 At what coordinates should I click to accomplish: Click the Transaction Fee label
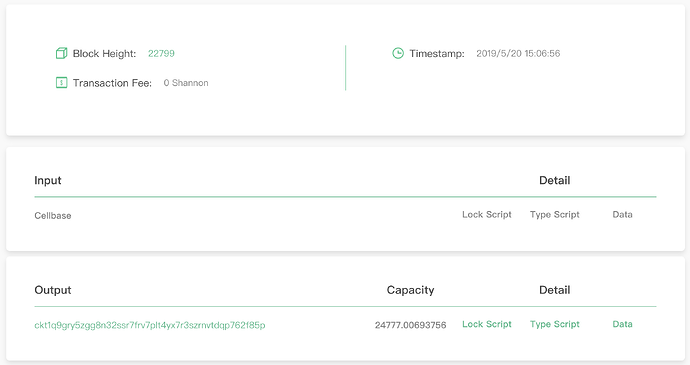tap(112, 83)
